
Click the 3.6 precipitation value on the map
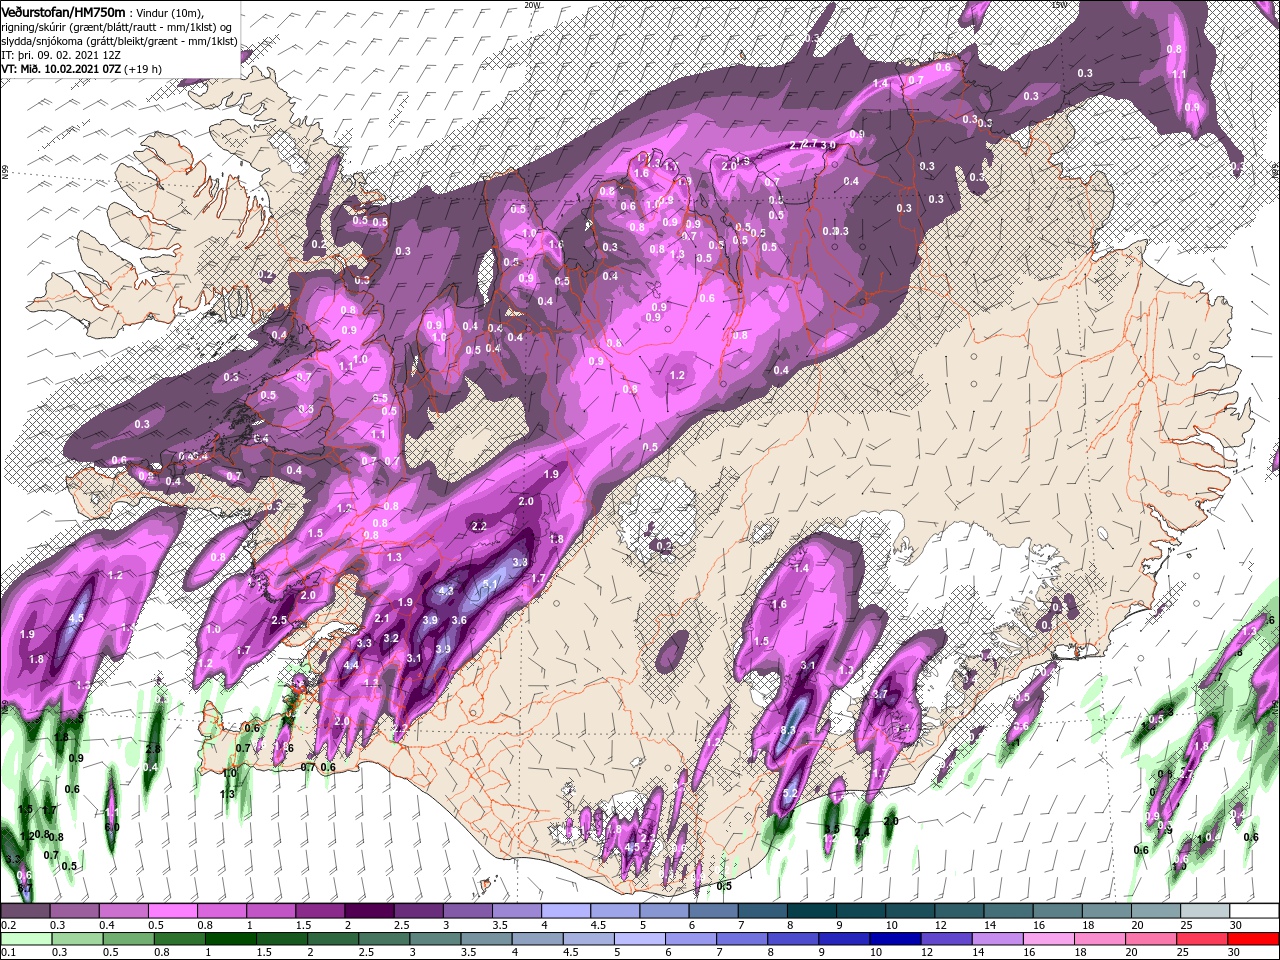(459, 621)
